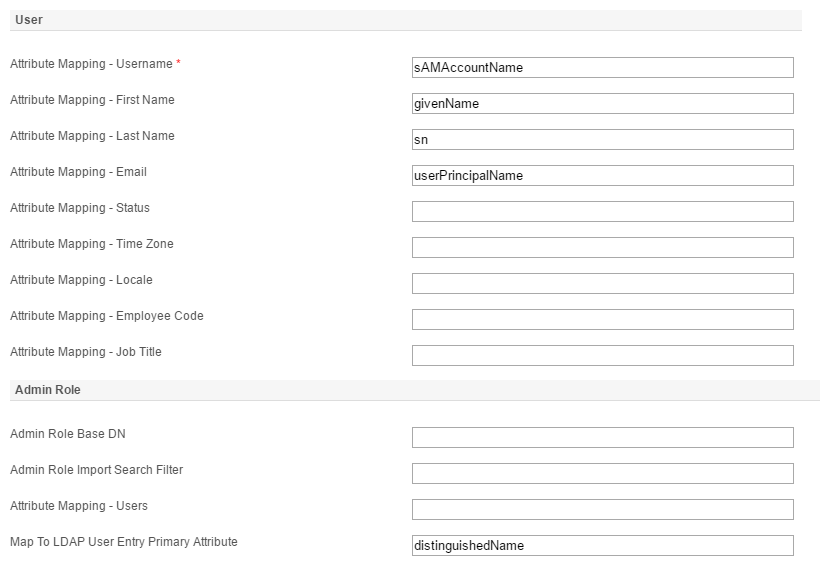Click the Admin Role section header

(48, 390)
